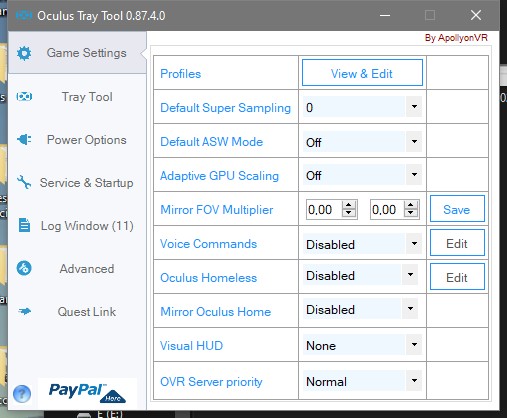Select the Service & Startup tab
The height and width of the screenshot is (418, 507).
pos(77,183)
